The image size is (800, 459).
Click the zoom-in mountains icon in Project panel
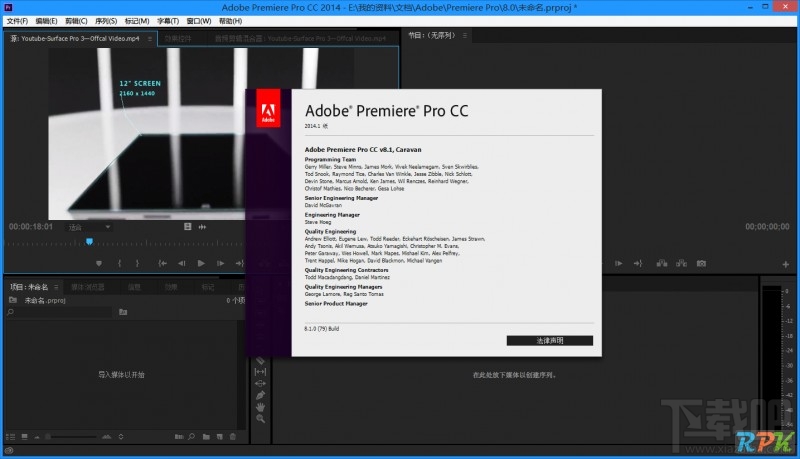pos(107,437)
